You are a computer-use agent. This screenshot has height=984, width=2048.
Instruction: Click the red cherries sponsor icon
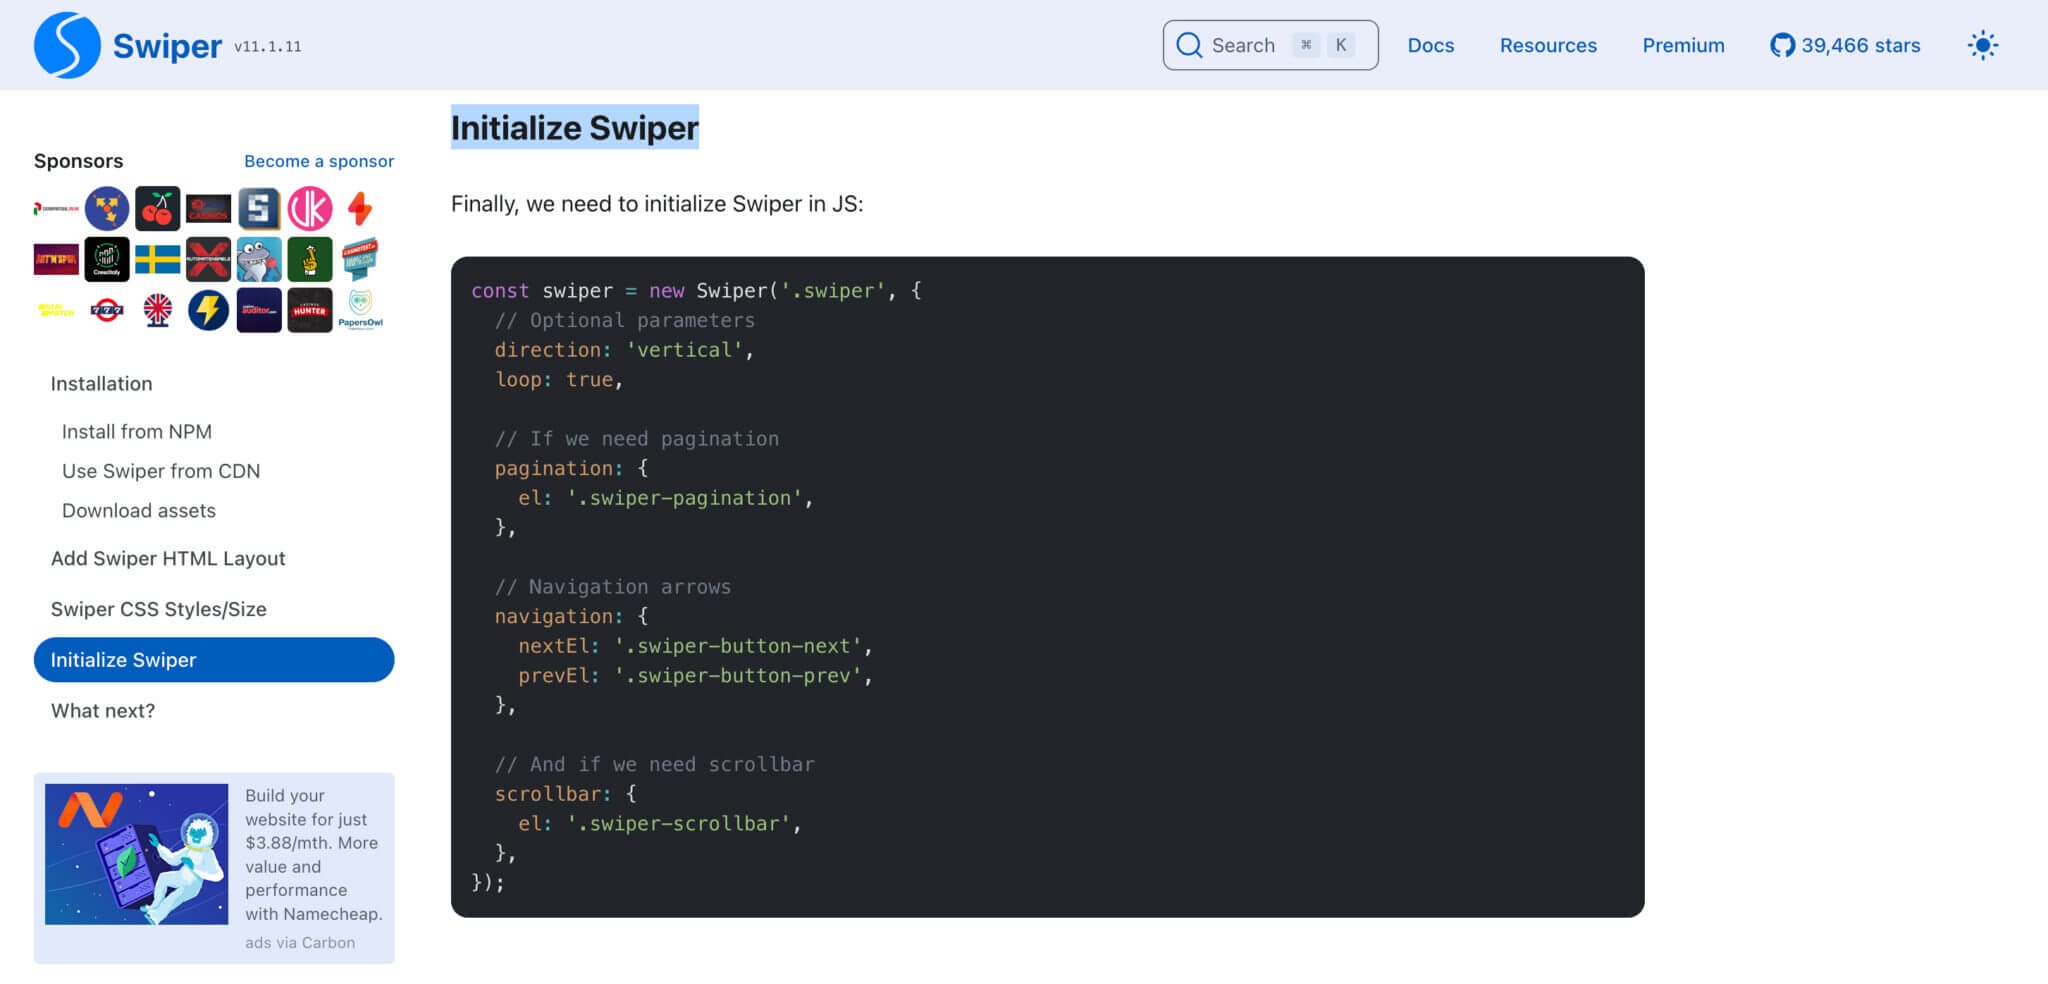coord(158,209)
